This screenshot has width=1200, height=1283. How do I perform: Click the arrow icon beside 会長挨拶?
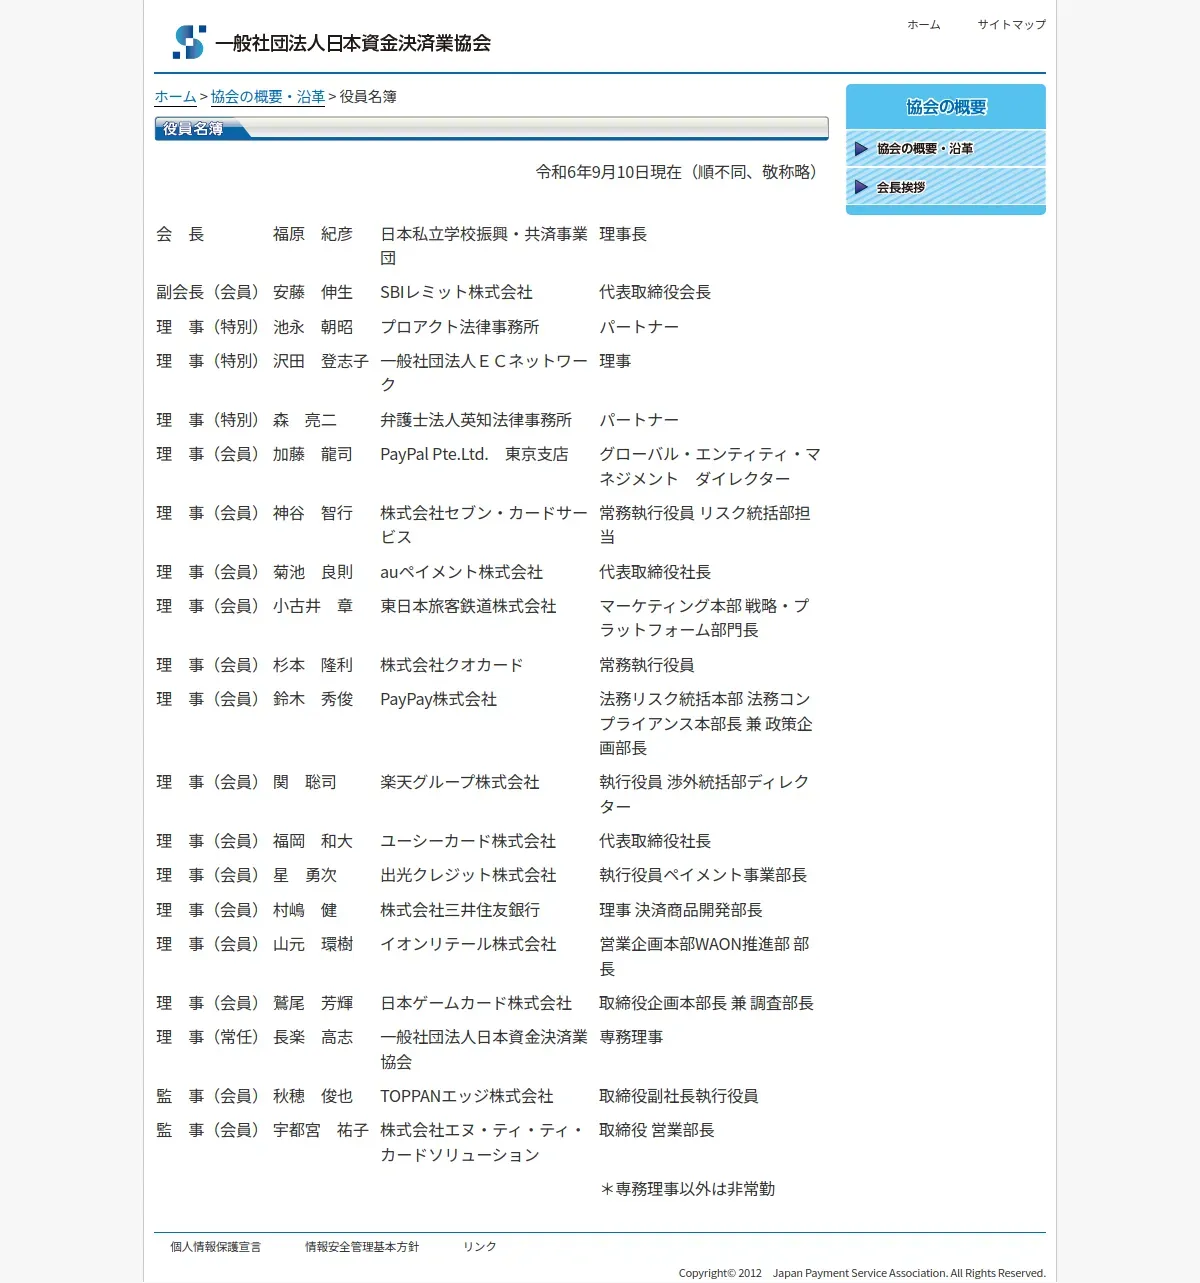[x=861, y=187]
